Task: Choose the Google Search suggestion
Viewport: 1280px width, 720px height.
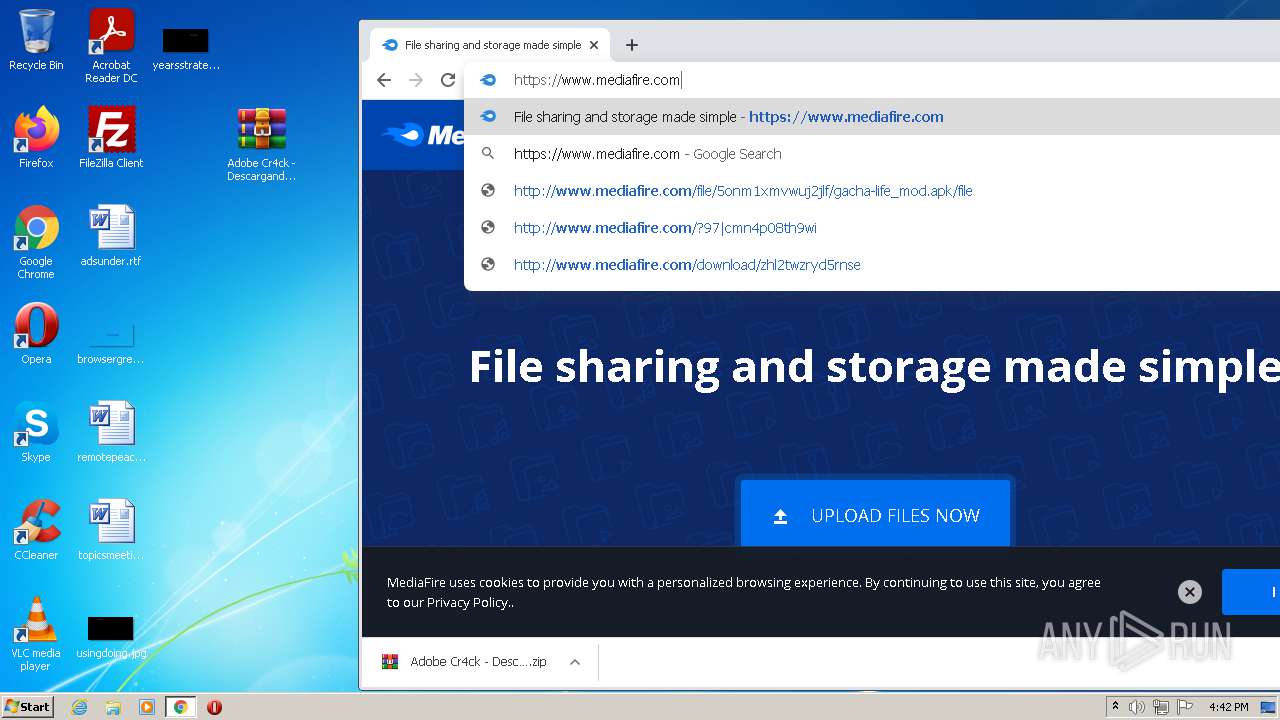Action: [x=872, y=154]
